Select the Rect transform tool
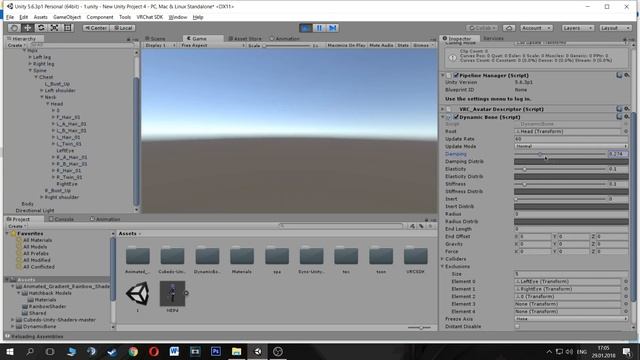640x360 pixels. (68, 28)
